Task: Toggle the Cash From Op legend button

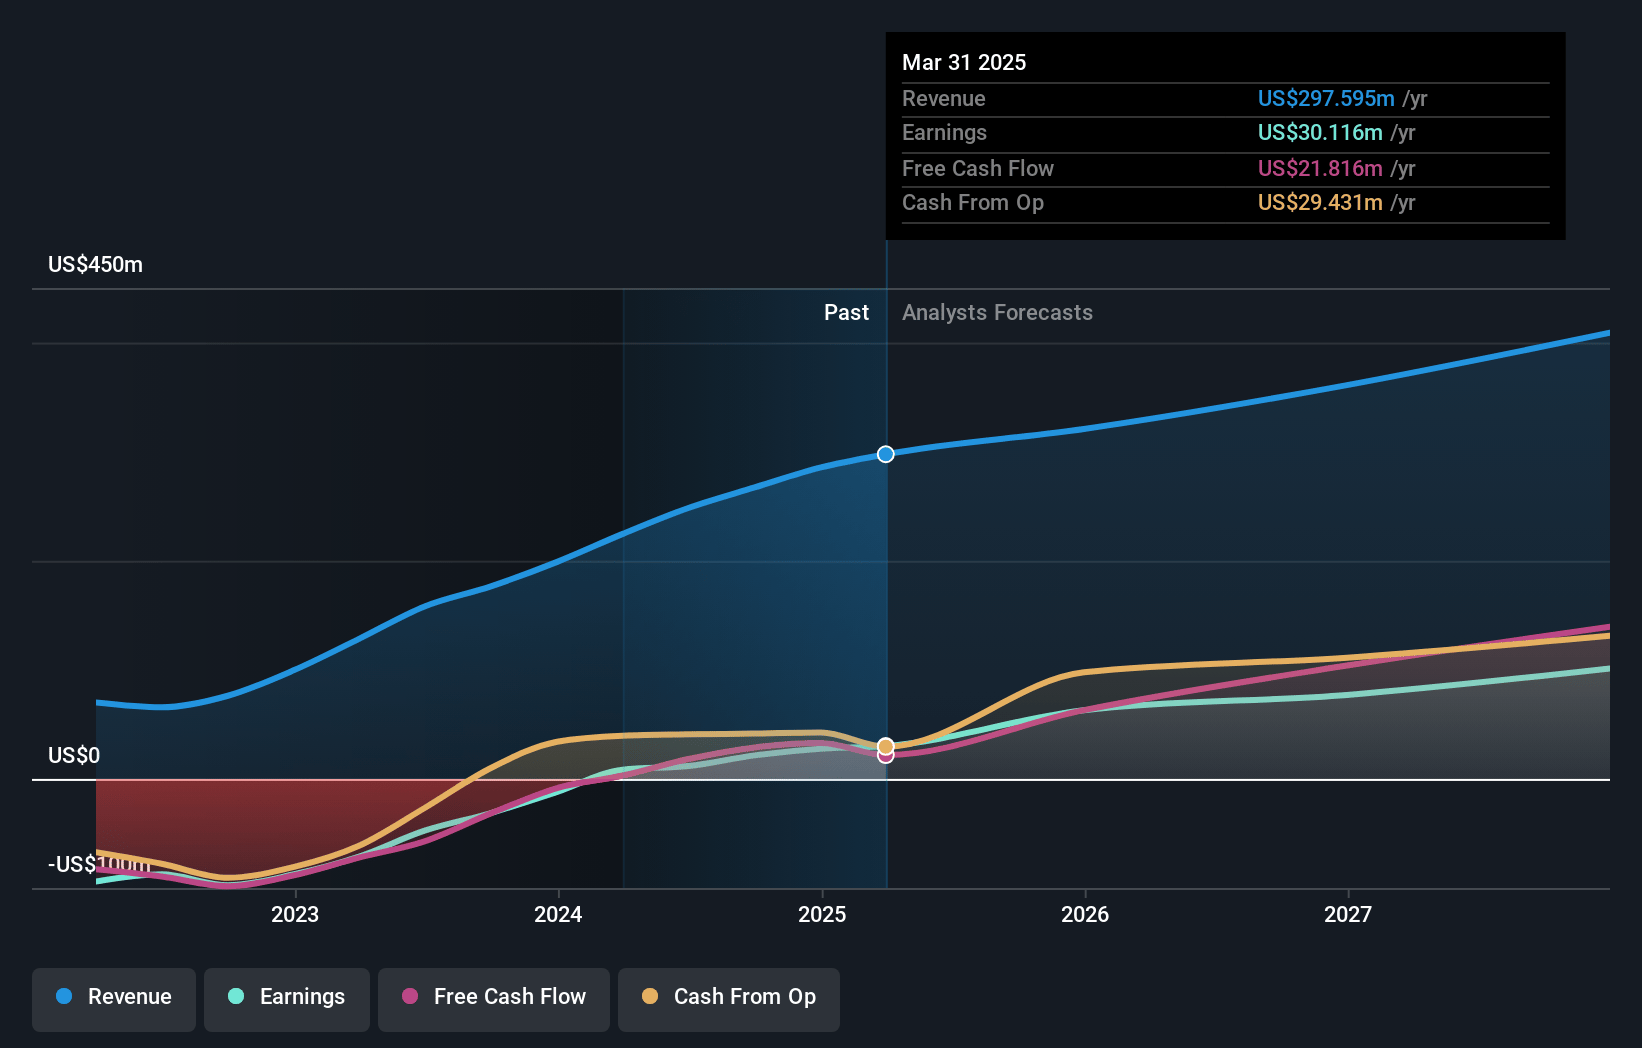Action: point(729,999)
